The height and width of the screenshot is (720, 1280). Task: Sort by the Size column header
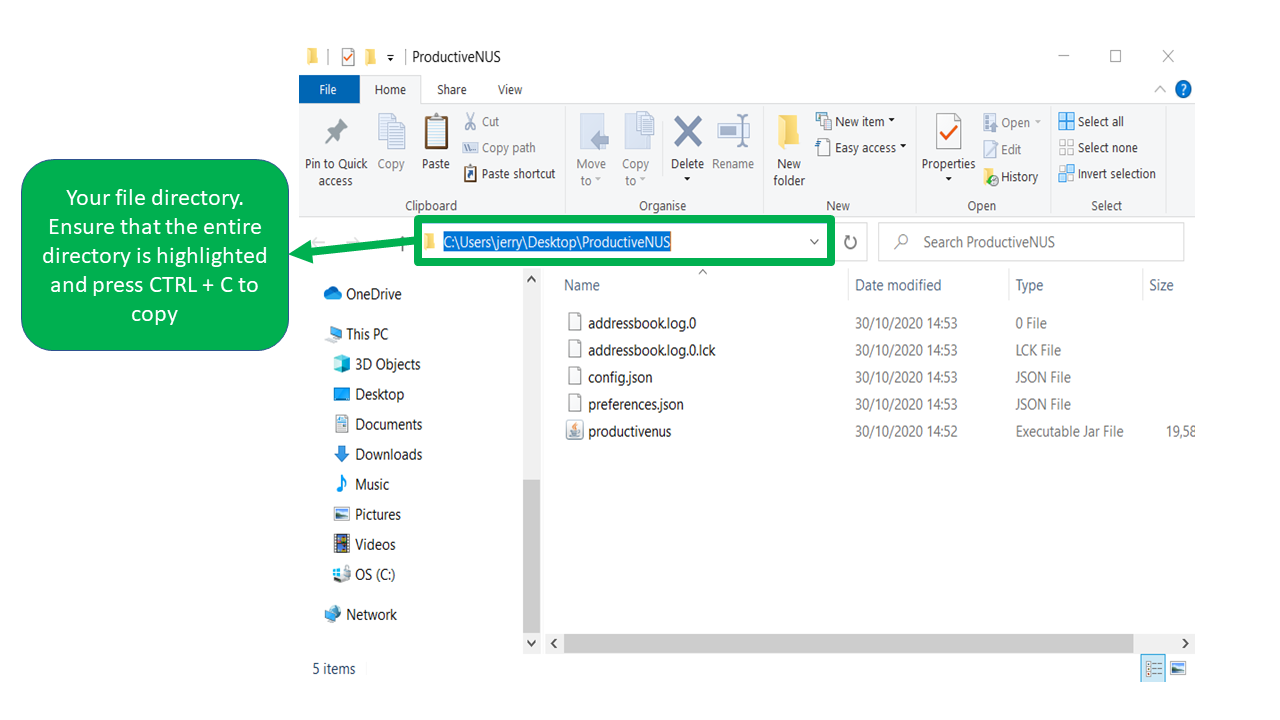tap(1161, 285)
